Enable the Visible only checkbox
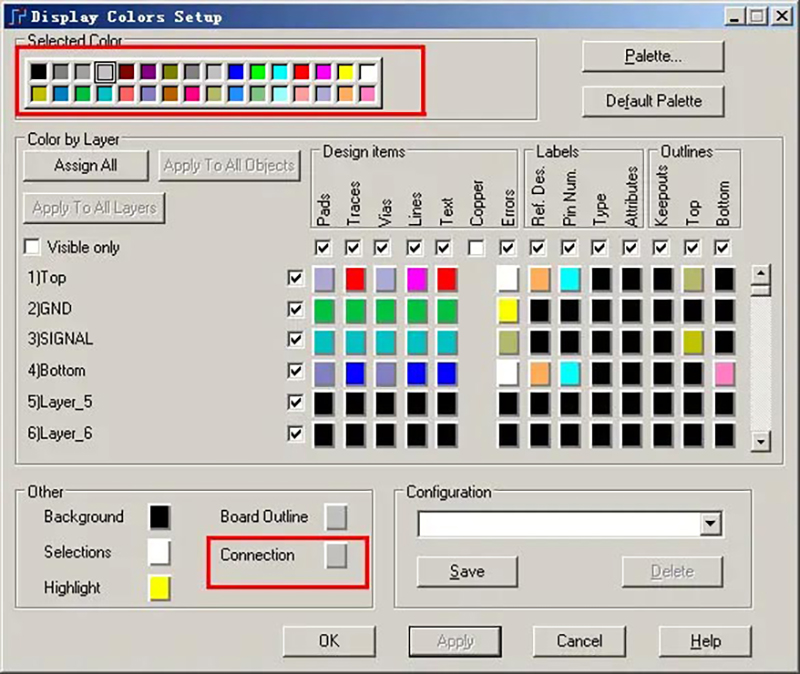The width and height of the screenshot is (800, 674). (33, 247)
